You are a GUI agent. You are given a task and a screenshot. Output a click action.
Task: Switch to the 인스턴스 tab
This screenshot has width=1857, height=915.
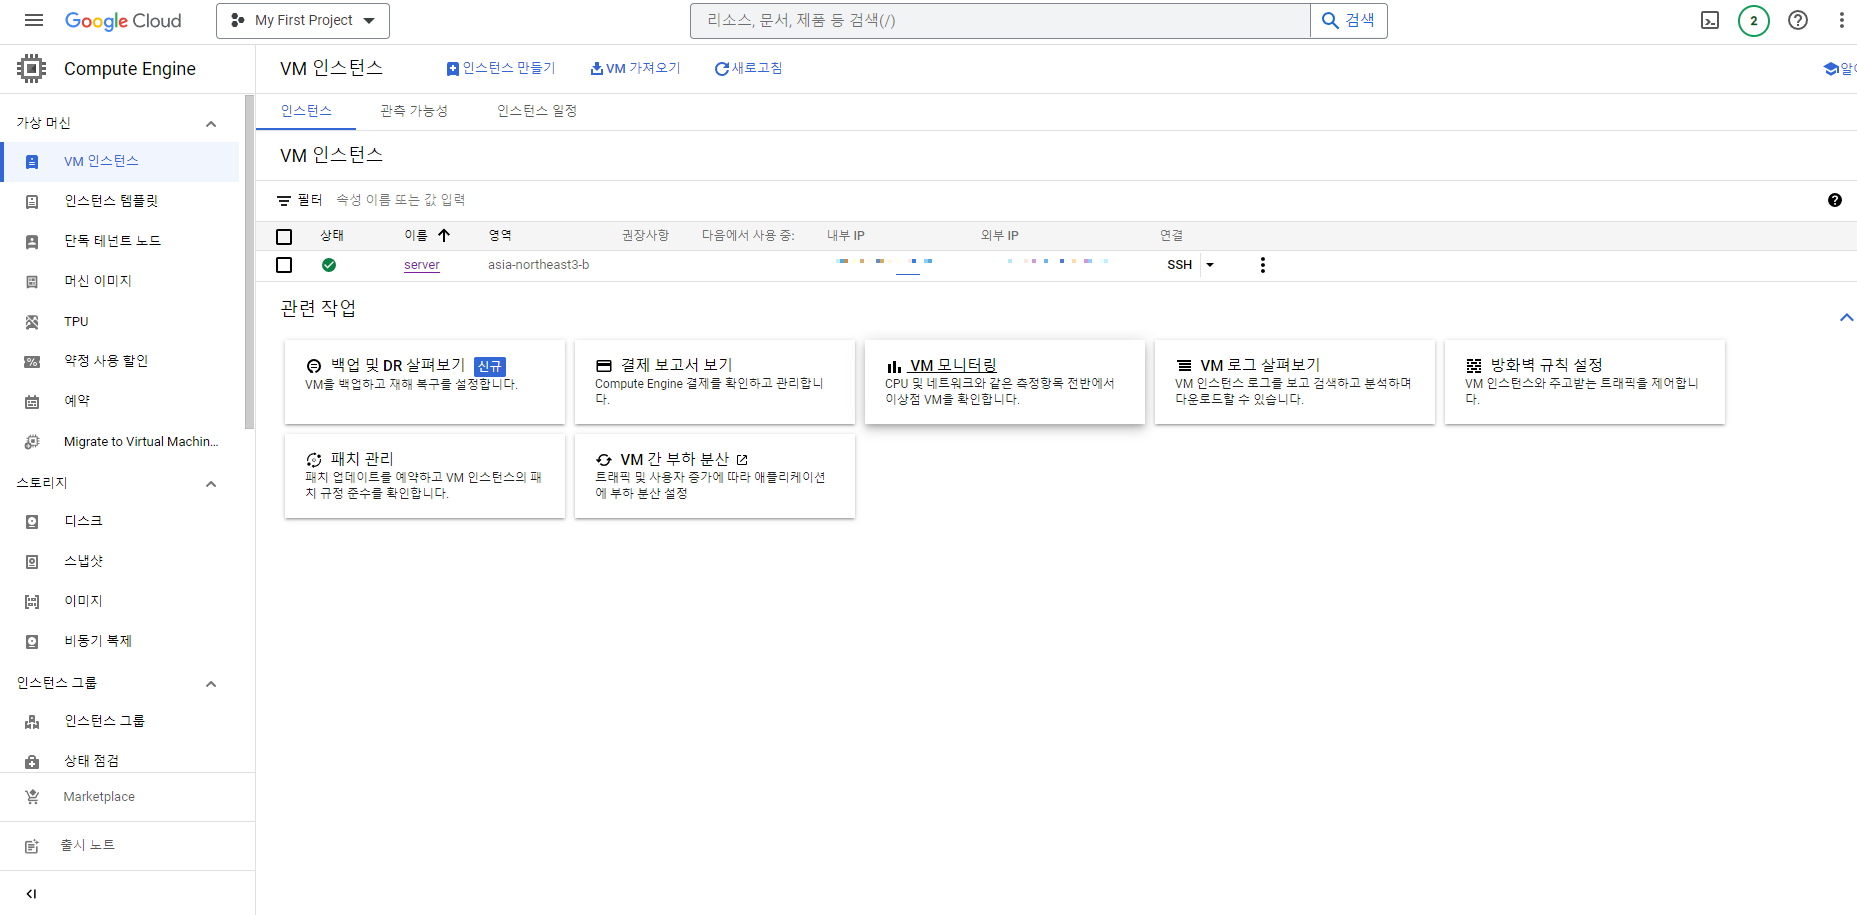[x=306, y=111]
